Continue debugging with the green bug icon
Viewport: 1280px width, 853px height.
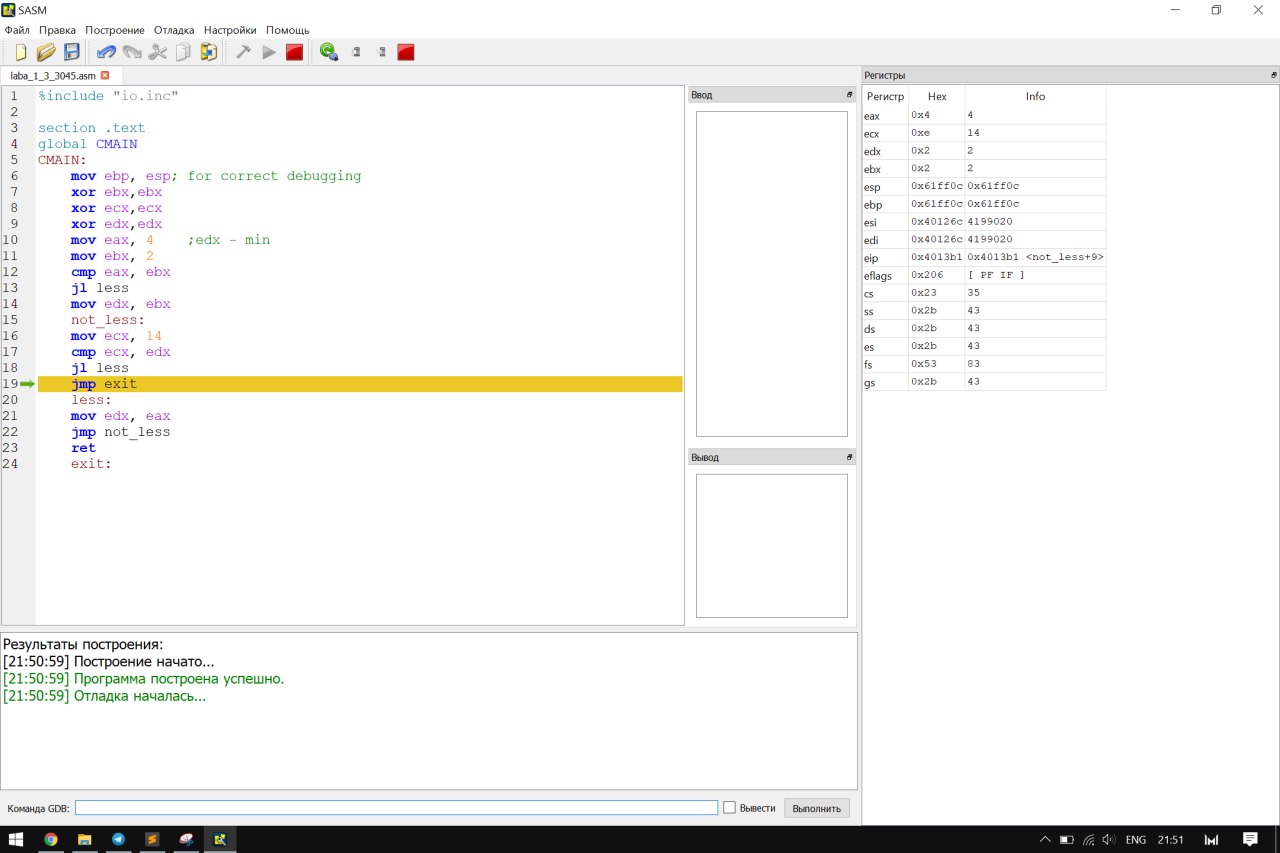328,52
